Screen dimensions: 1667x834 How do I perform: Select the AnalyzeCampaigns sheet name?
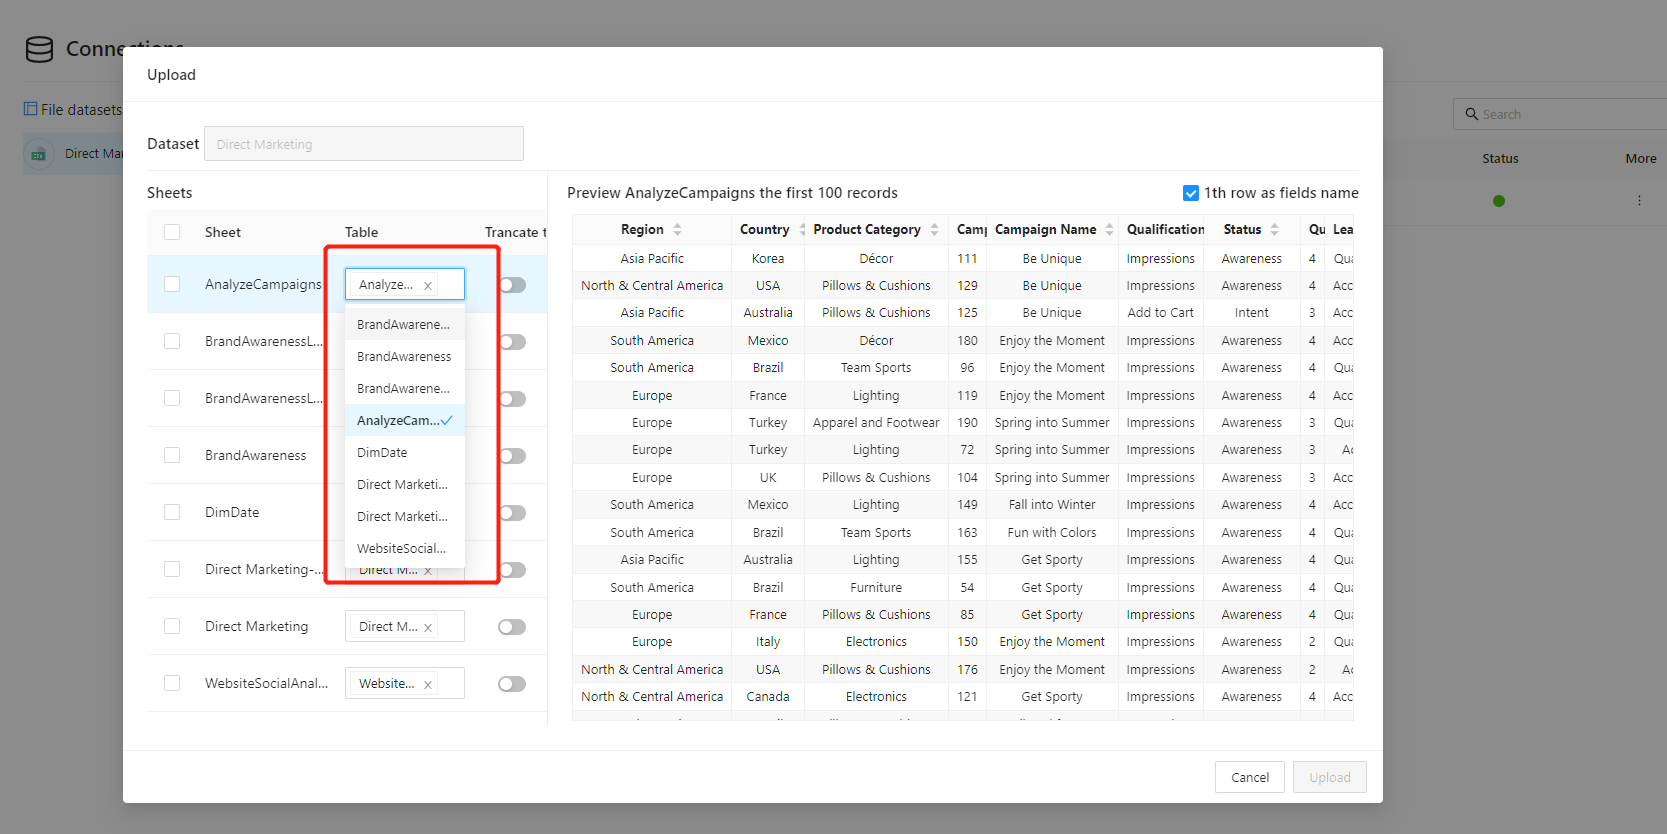(x=263, y=284)
